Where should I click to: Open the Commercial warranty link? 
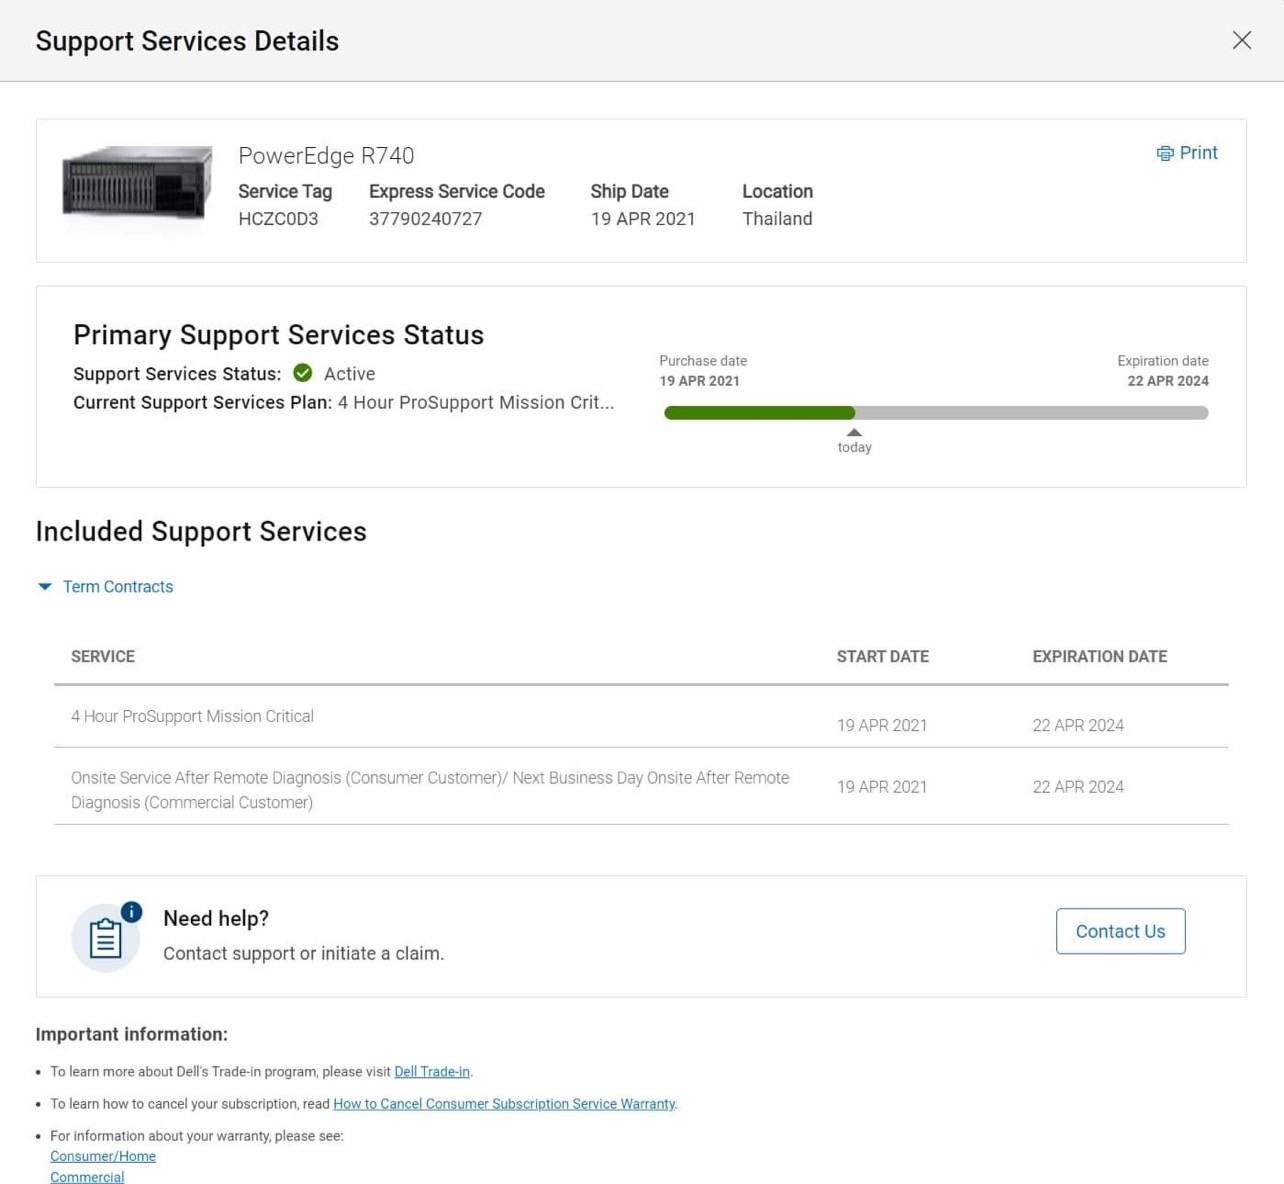(87, 1177)
